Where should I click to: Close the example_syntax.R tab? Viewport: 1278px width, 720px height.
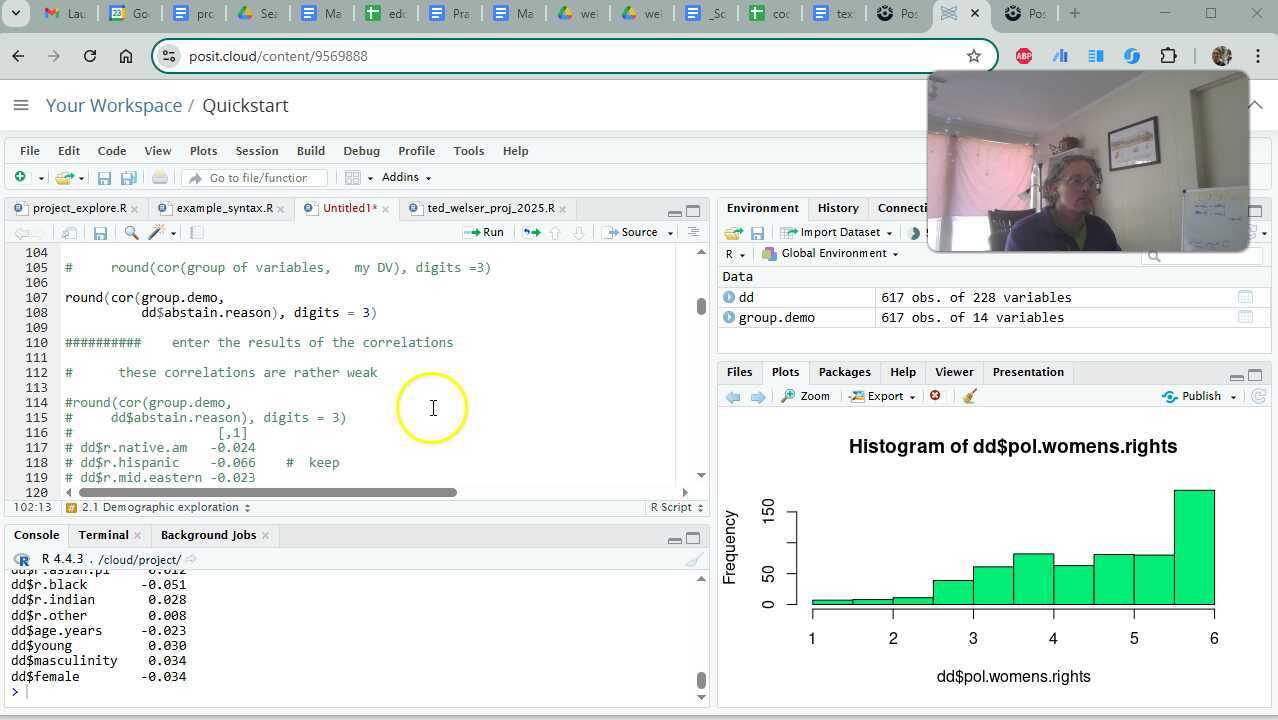[281, 209]
